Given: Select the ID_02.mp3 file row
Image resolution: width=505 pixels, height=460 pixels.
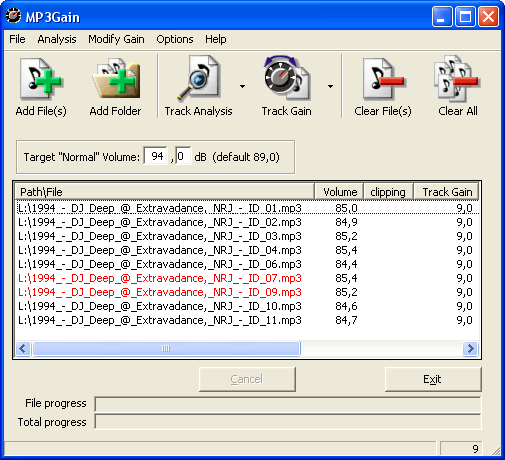Looking at the screenshot, I should point(248,222).
